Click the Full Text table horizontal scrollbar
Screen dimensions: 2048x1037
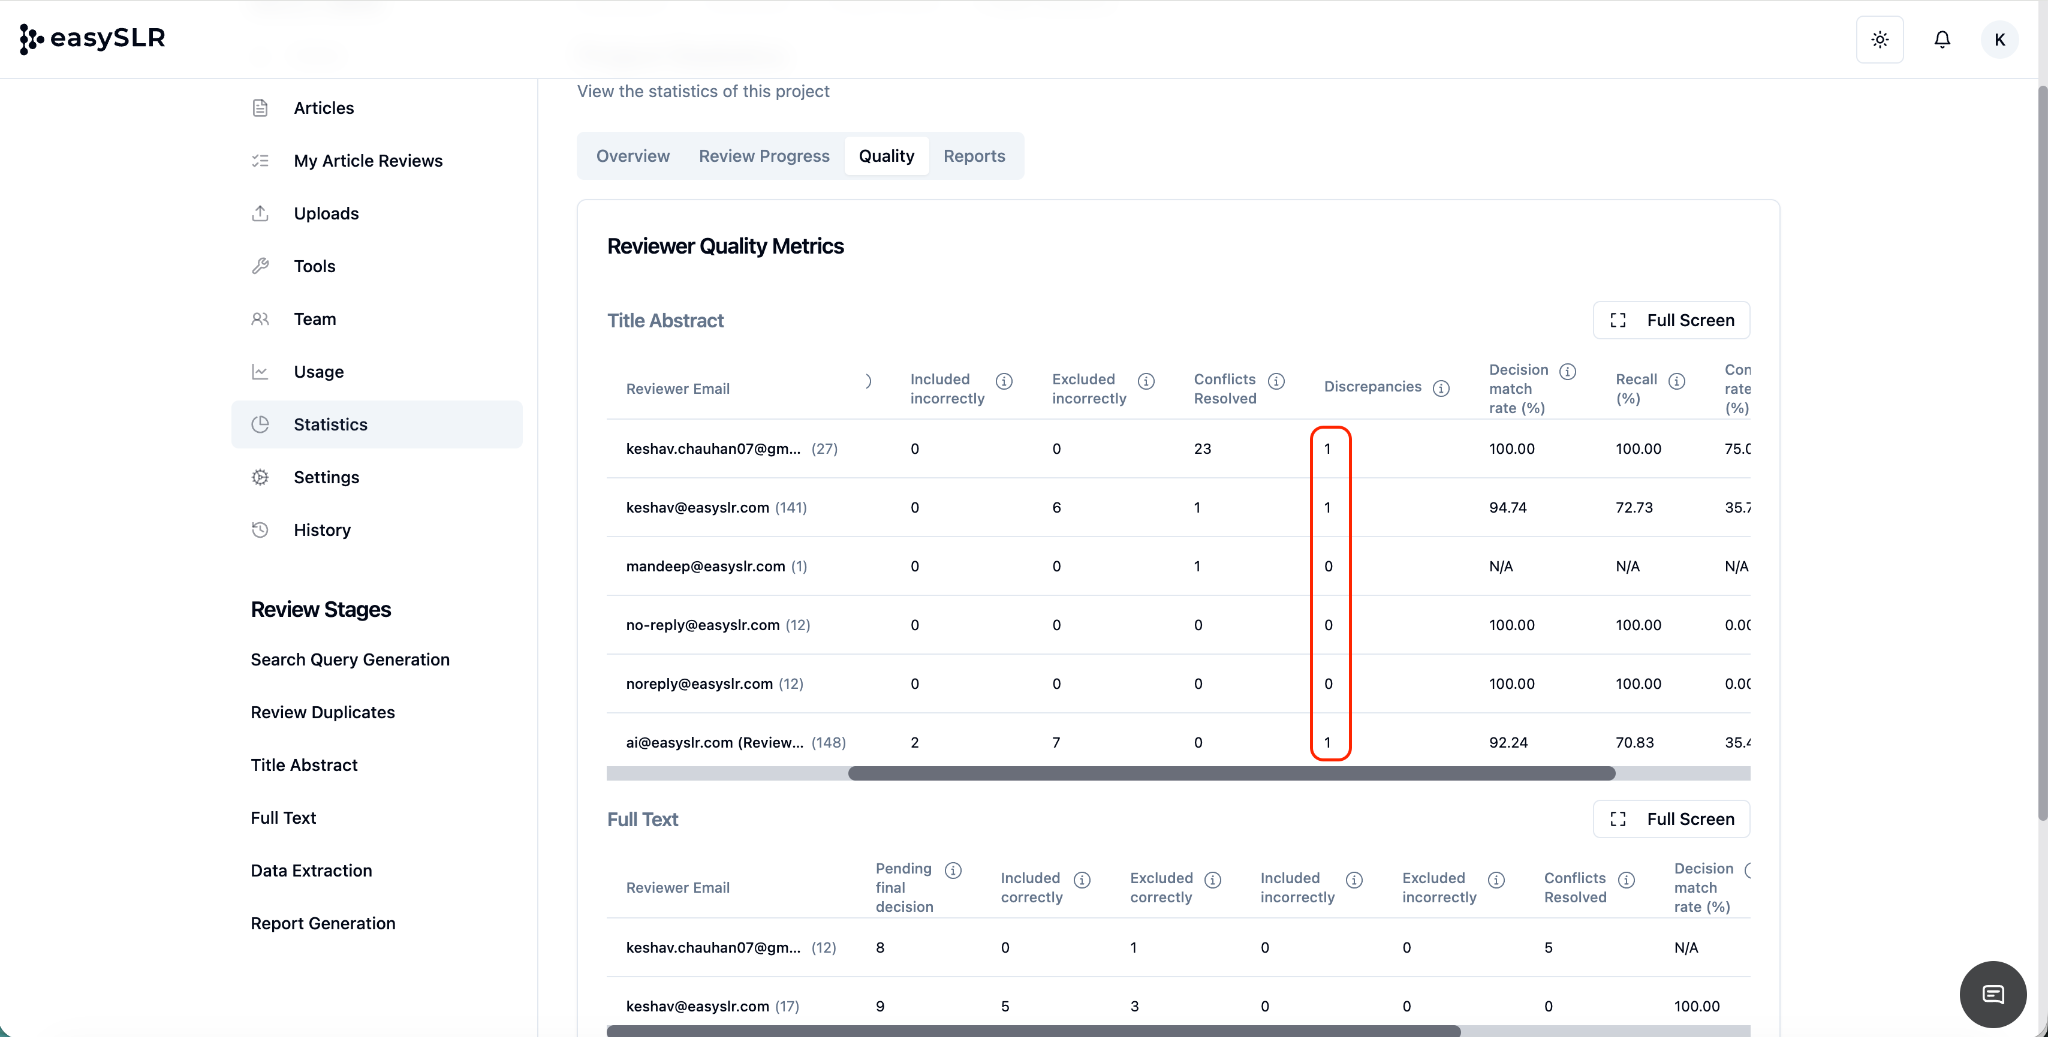coord(1033,1031)
